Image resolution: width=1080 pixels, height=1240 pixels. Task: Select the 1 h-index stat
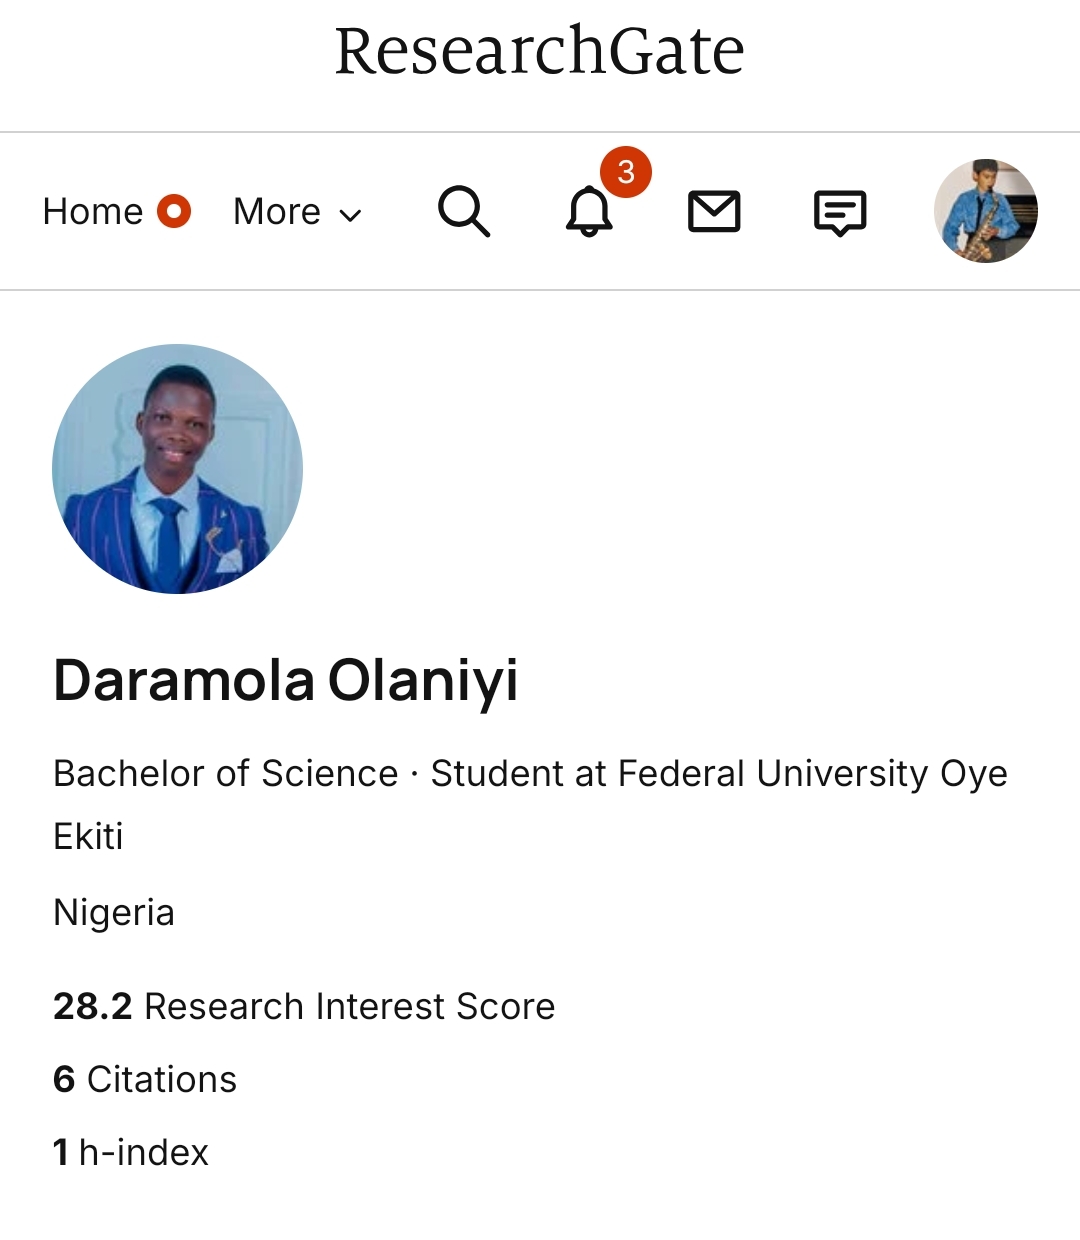131,1152
